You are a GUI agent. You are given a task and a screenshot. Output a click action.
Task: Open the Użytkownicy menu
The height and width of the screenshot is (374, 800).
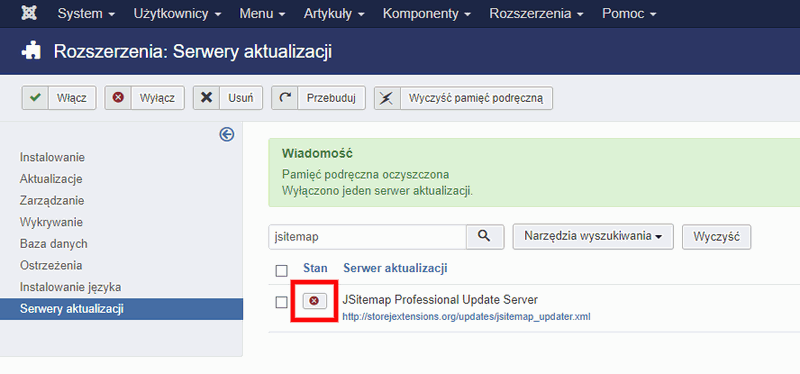point(177,14)
